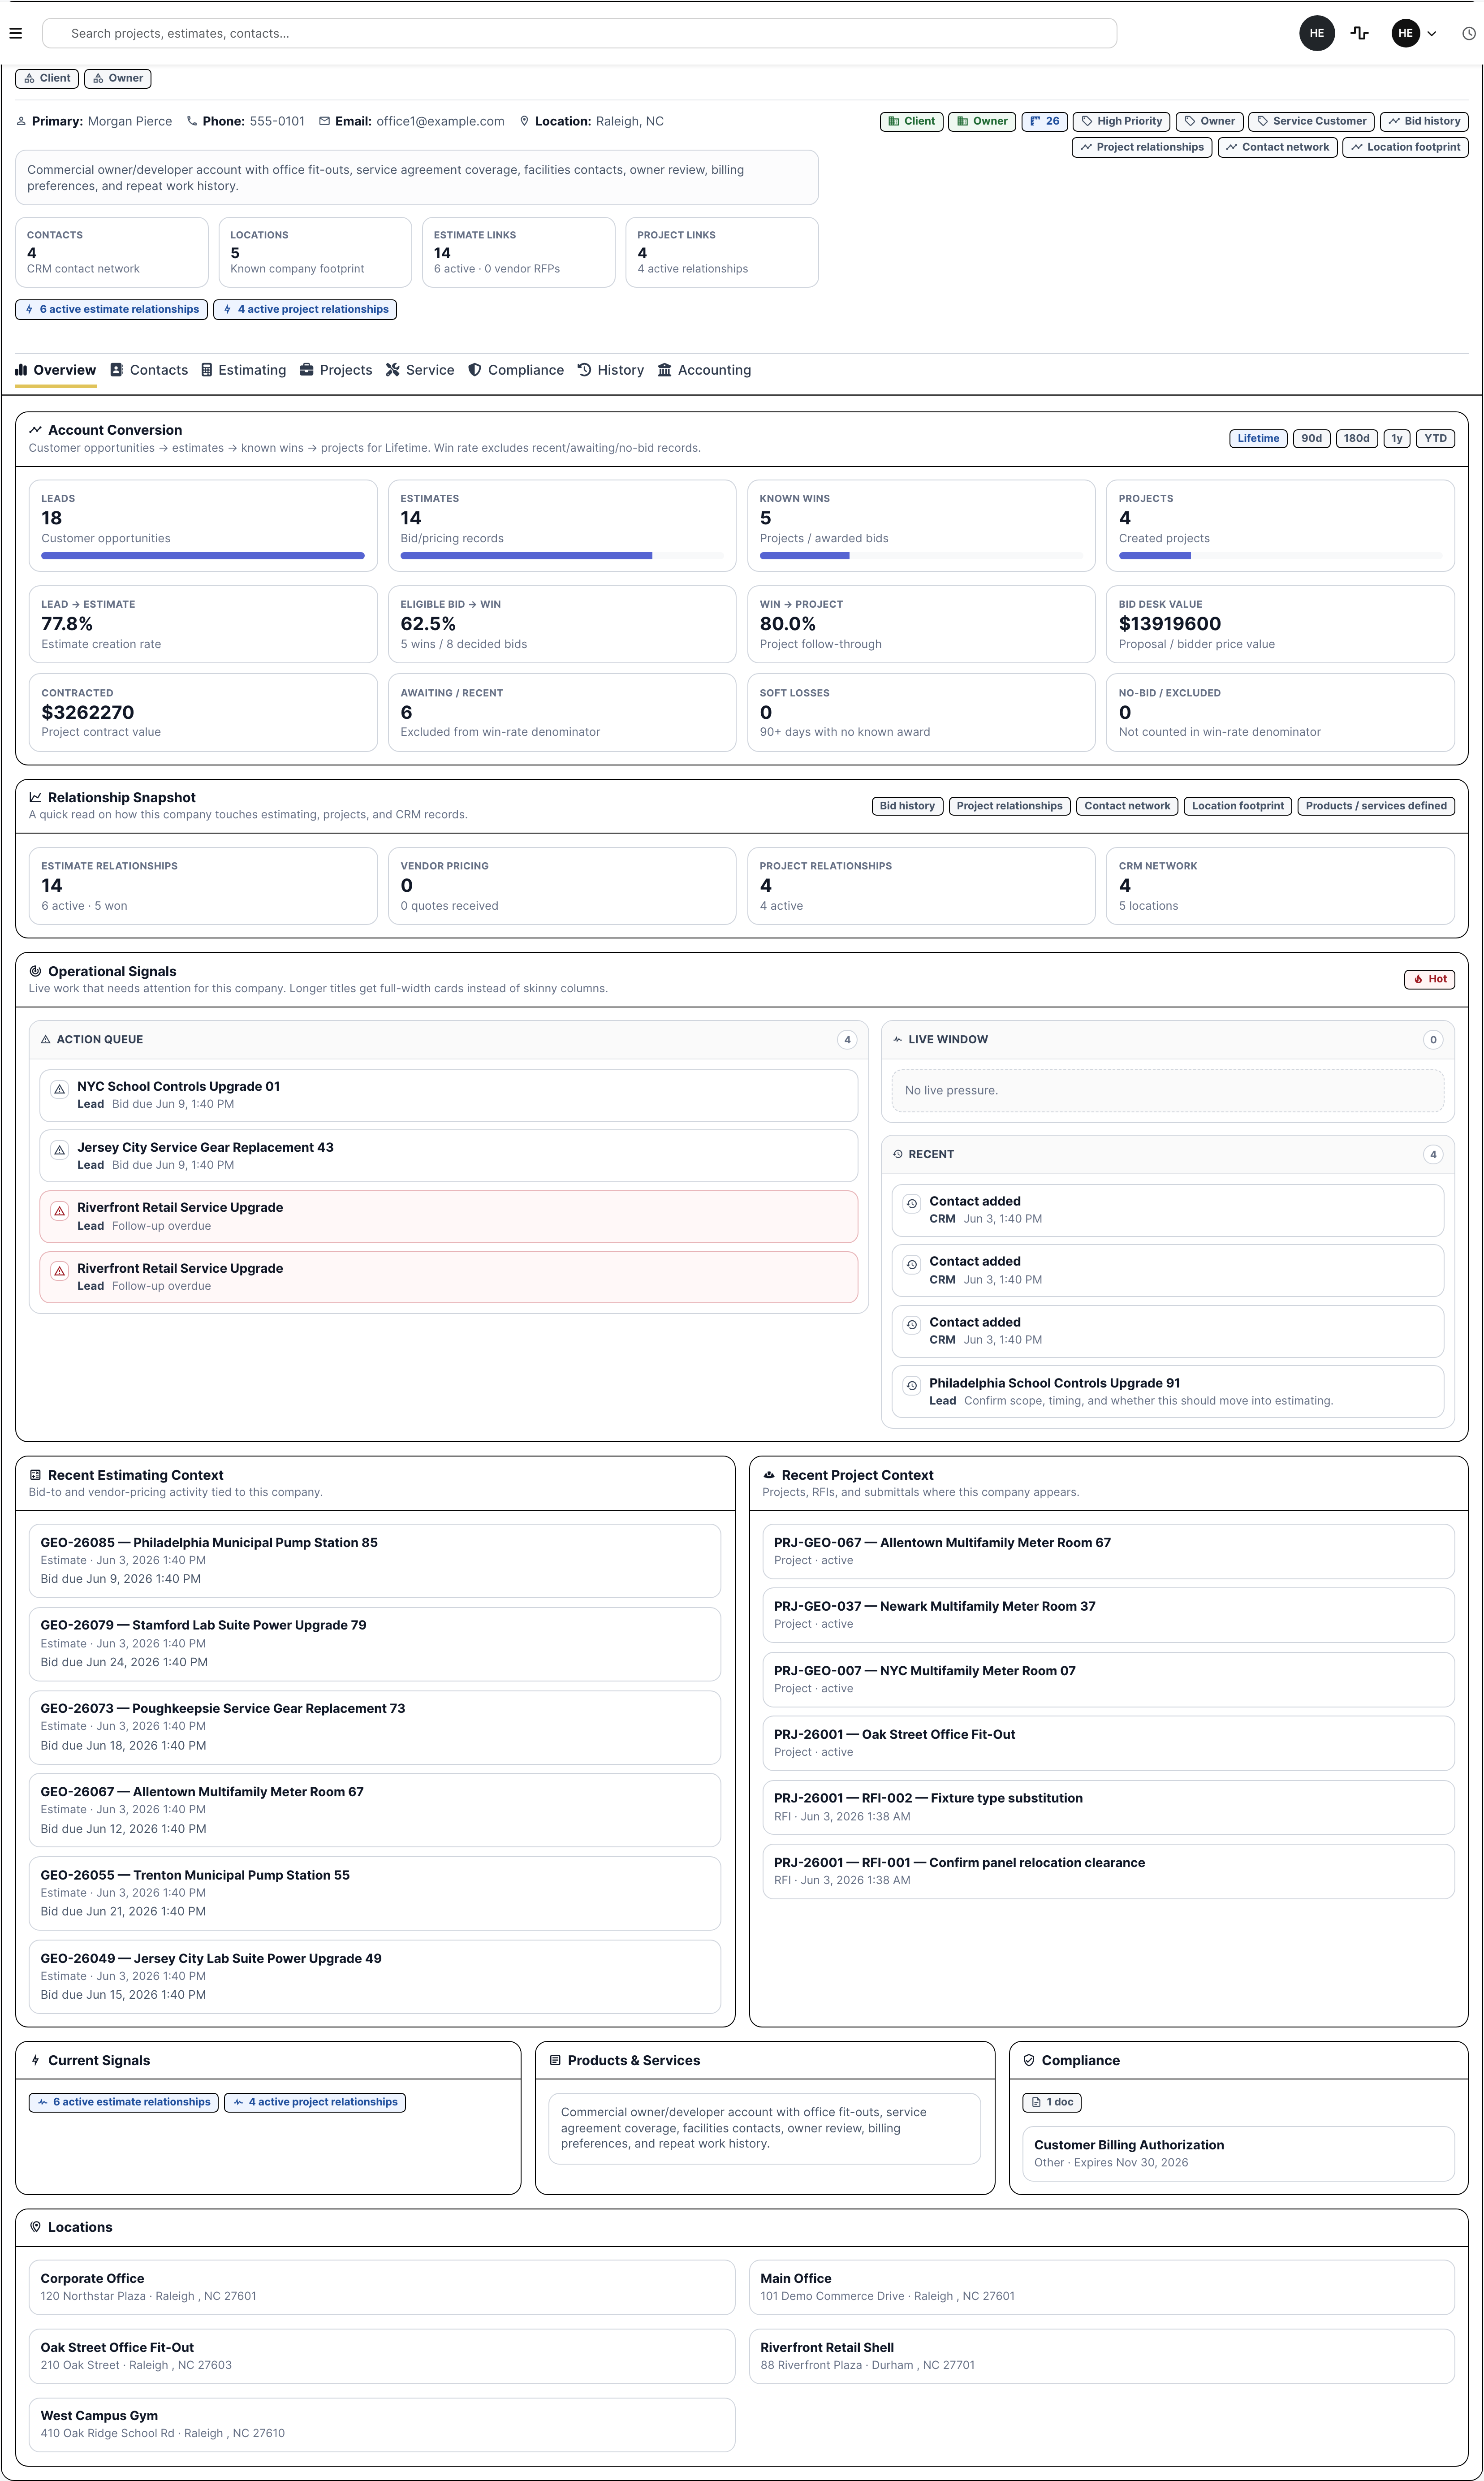Click the Recent history icon in header

(x=897, y=1154)
